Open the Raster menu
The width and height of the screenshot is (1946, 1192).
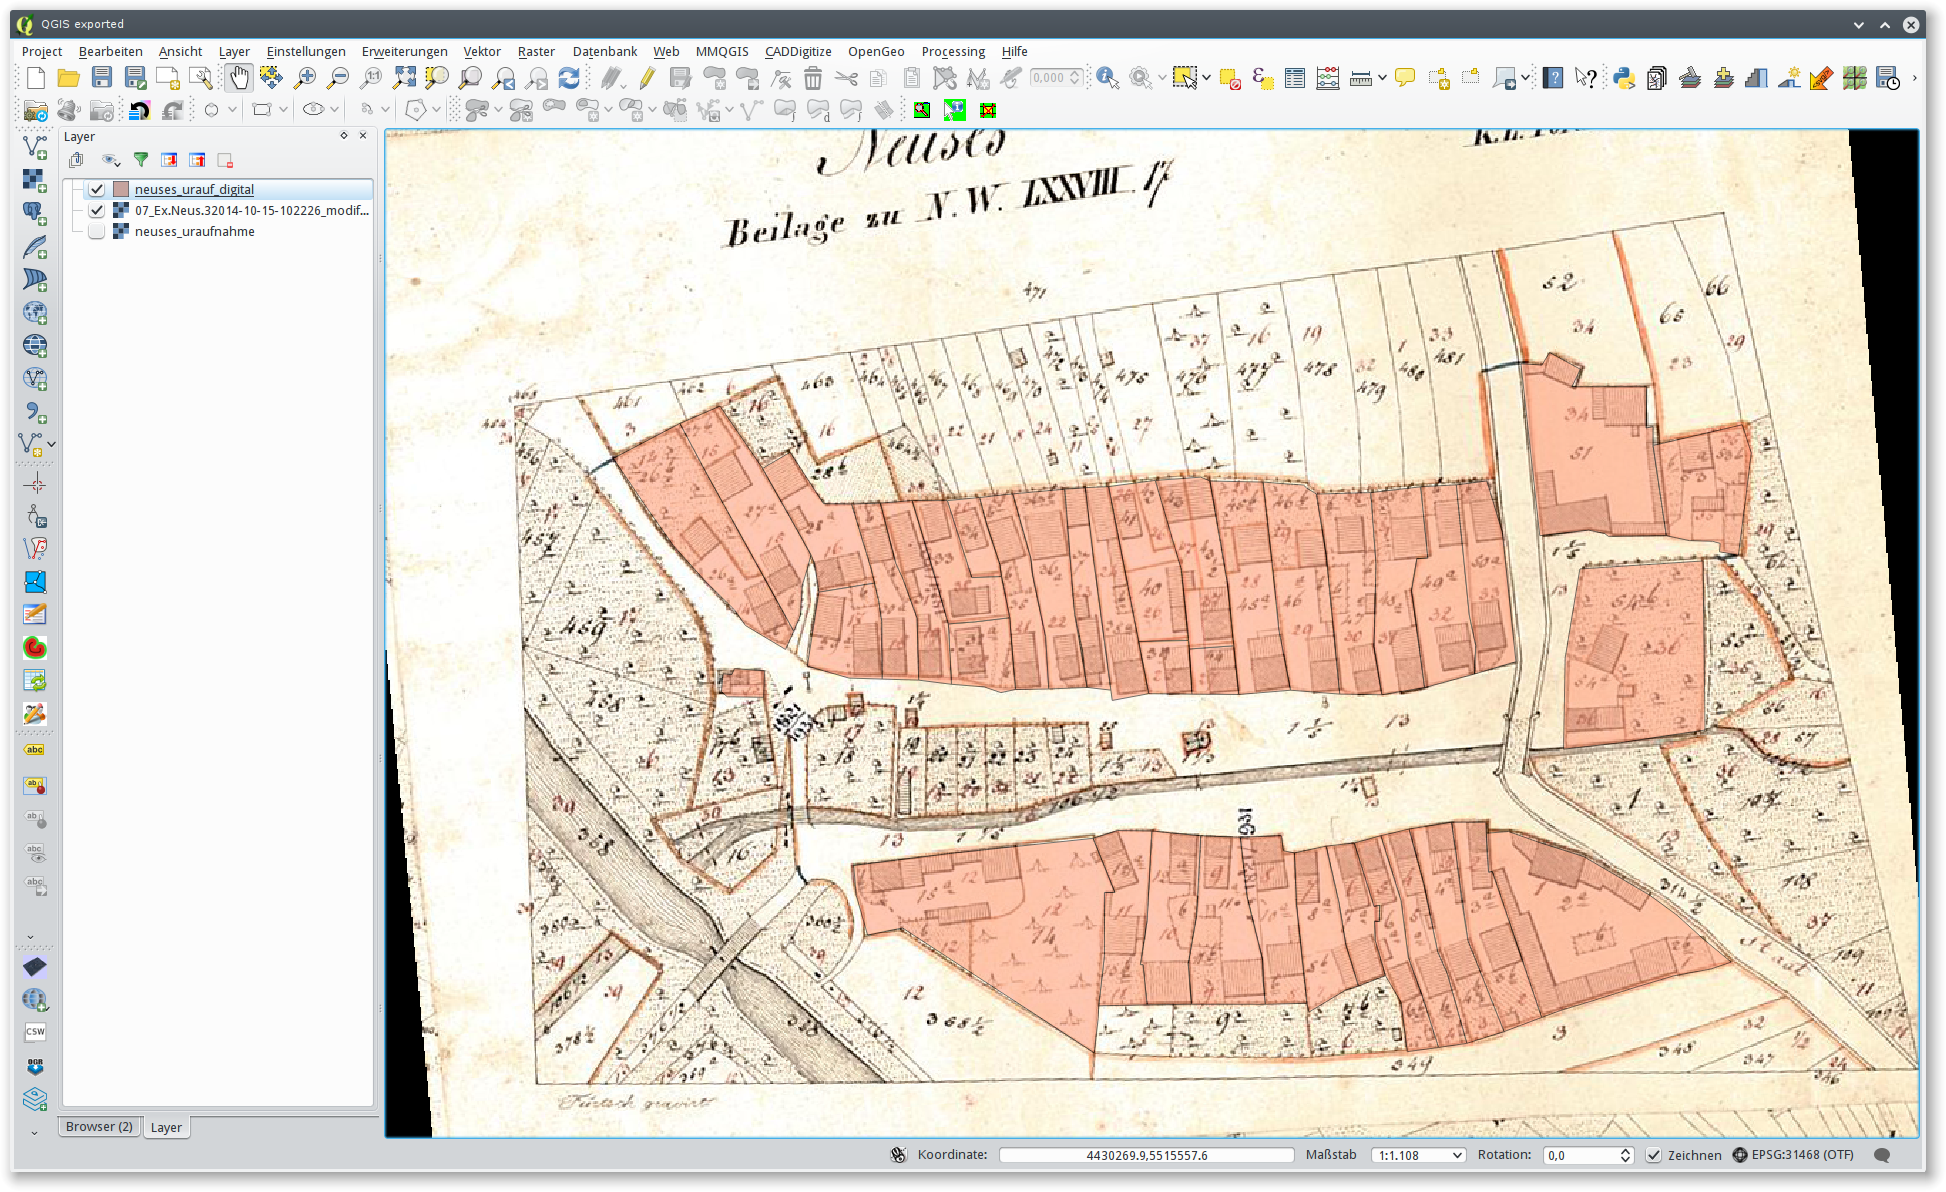tap(536, 51)
